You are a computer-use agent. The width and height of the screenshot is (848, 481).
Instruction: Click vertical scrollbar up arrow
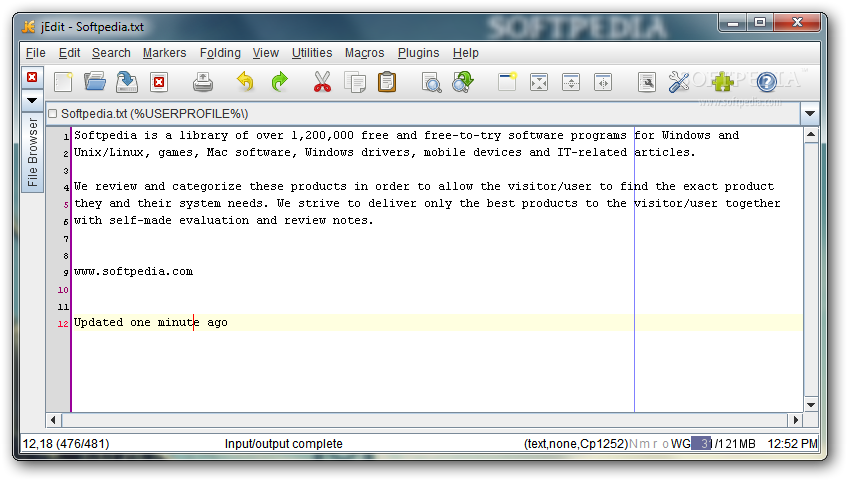coord(811,134)
